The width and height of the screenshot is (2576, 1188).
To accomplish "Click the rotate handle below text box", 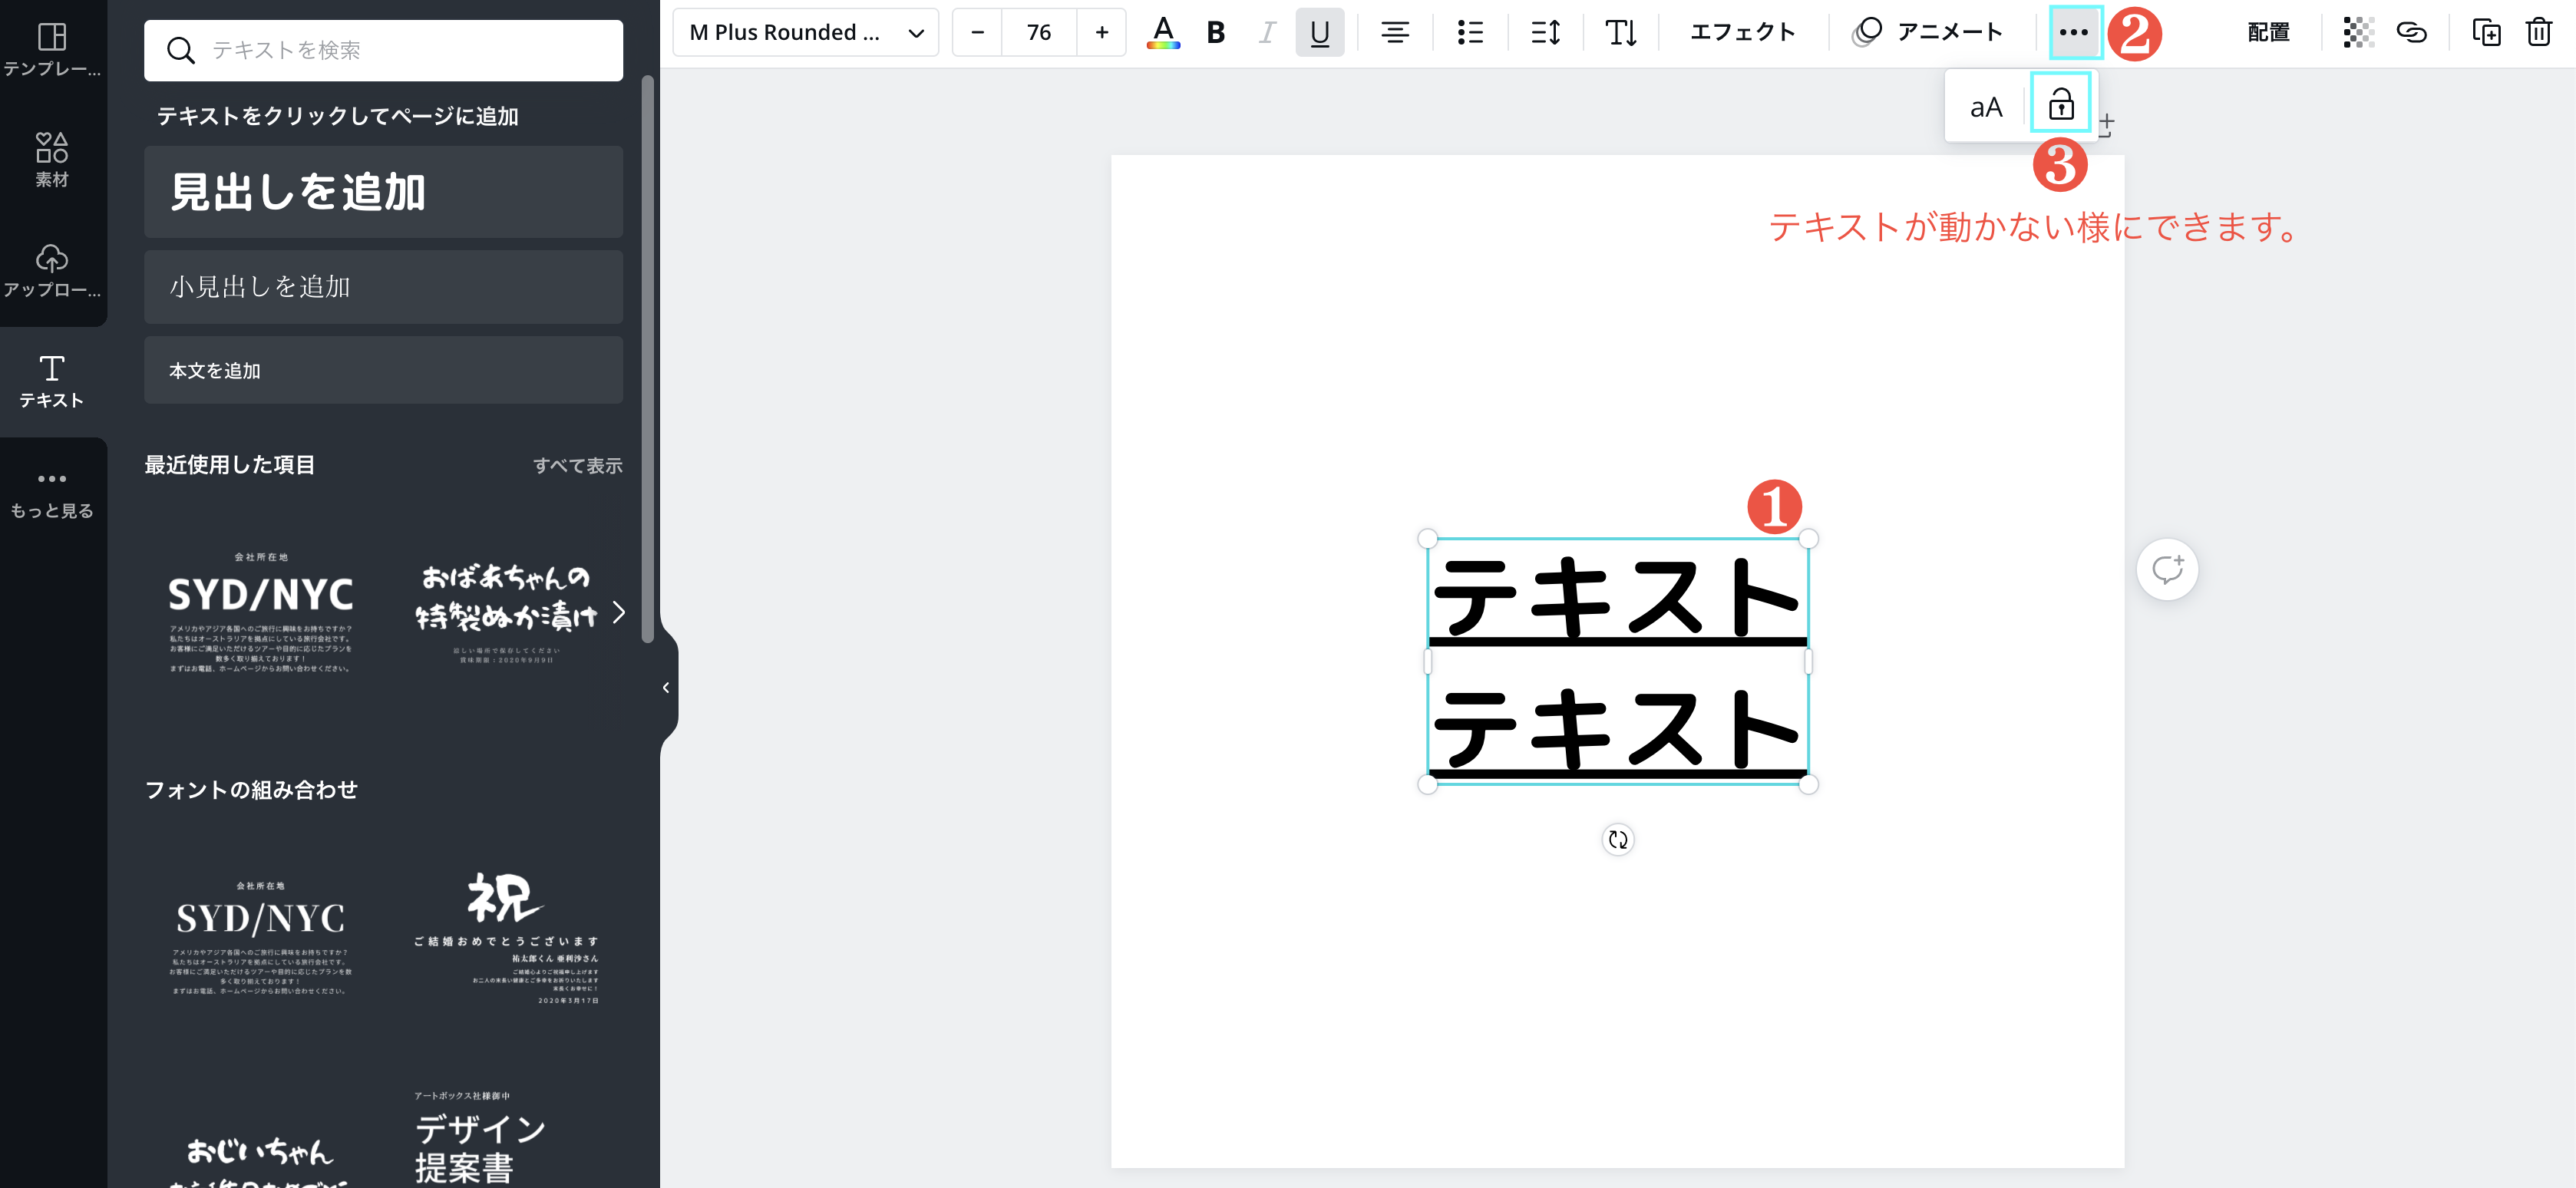I will point(1617,840).
